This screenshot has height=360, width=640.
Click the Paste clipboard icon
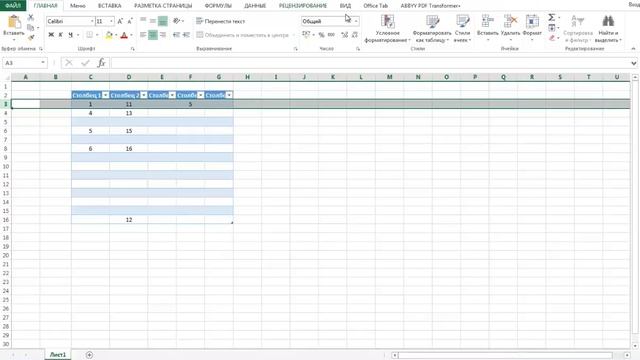(14, 22)
